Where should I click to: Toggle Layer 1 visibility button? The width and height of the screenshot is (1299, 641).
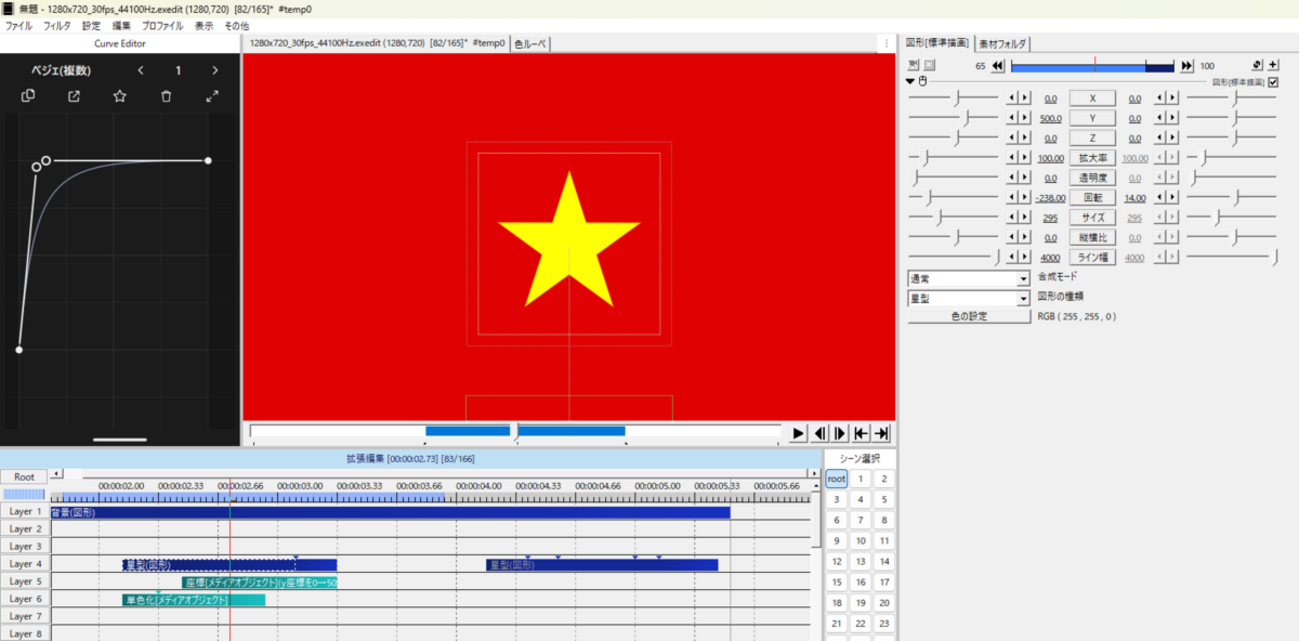coord(24,511)
